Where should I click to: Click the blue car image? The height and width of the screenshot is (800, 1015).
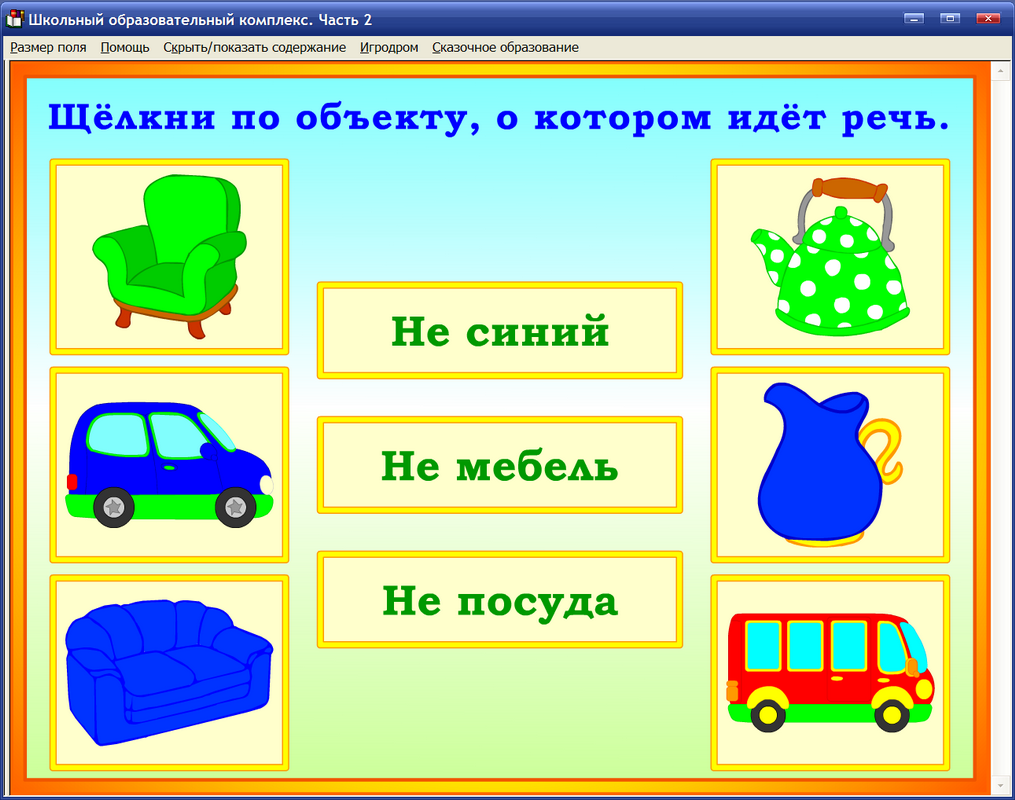click(x=168, y=465)
